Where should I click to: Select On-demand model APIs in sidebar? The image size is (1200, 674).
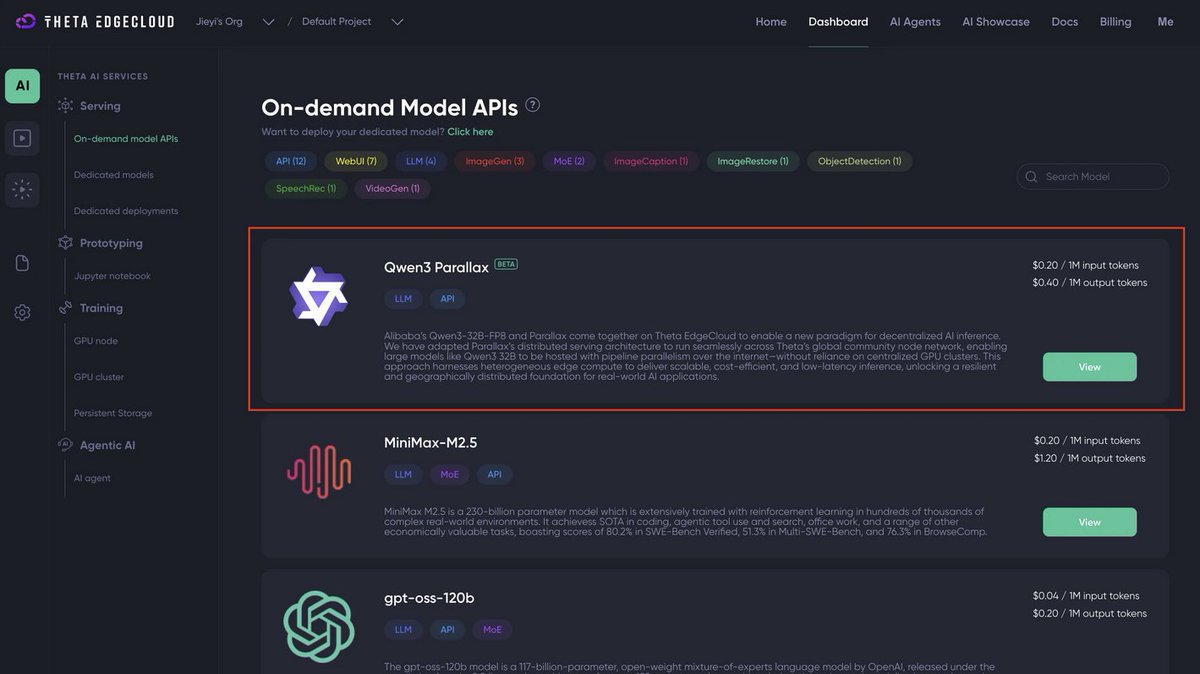coord(126,139)
